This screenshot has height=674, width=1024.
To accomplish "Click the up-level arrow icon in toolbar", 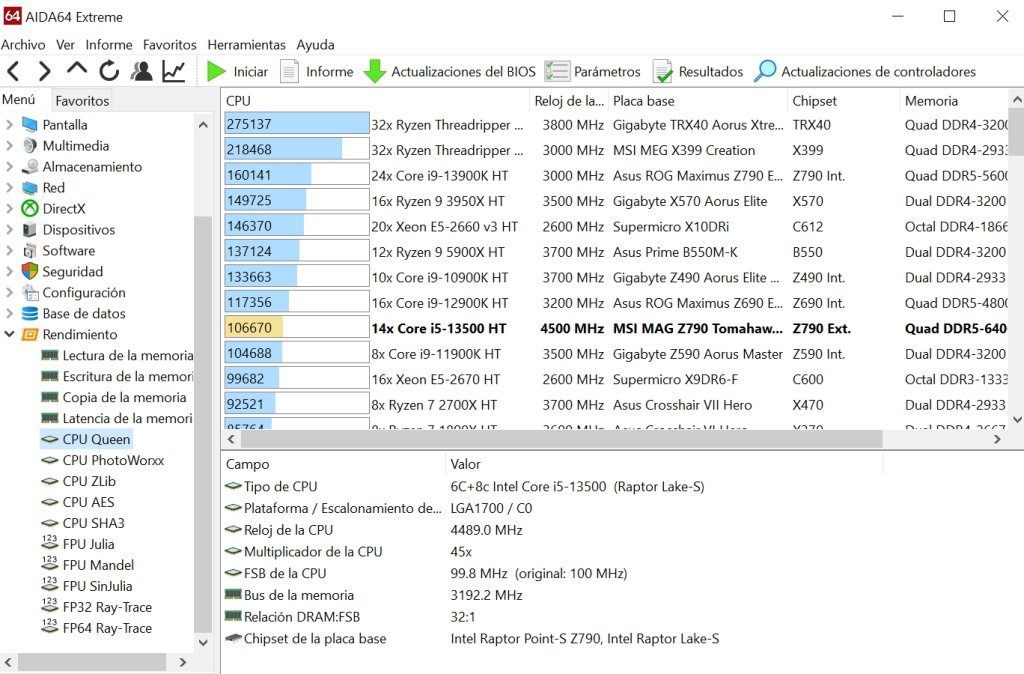I will [76, 69].
